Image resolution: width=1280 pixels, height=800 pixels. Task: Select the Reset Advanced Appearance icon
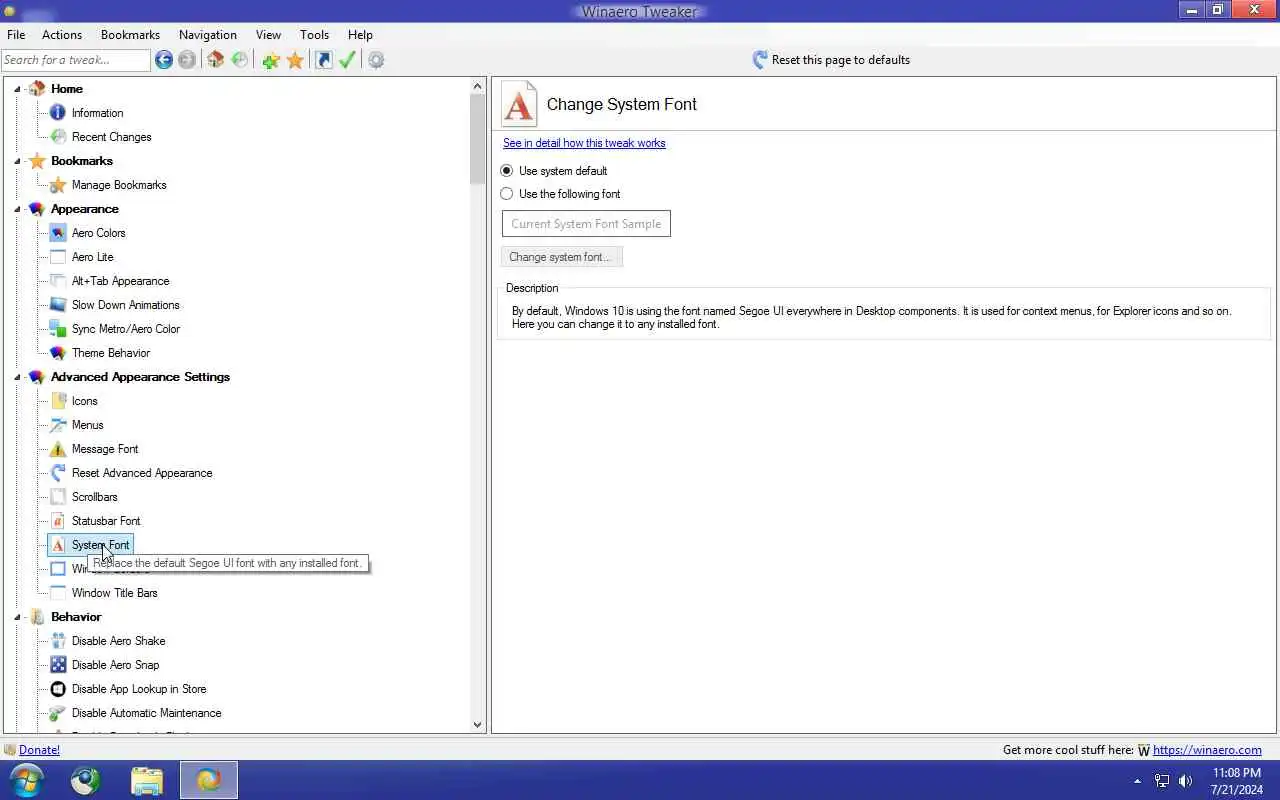[58, 473]
